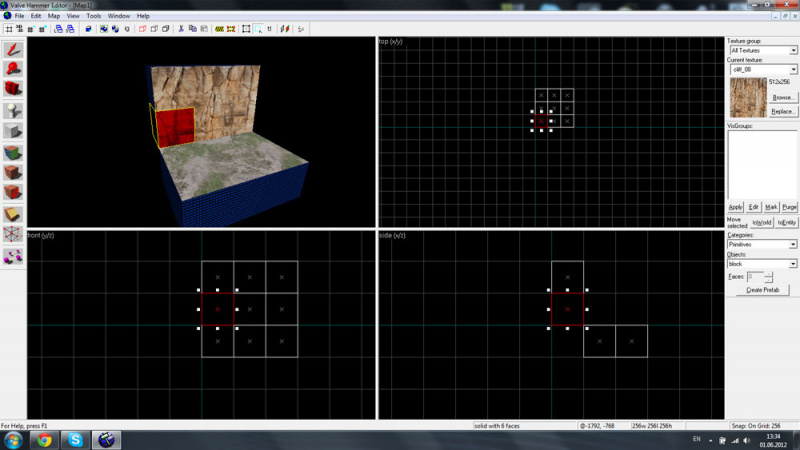Hide selected objects
The width and height of the screenshot is (800, 450).
point(142,29)
